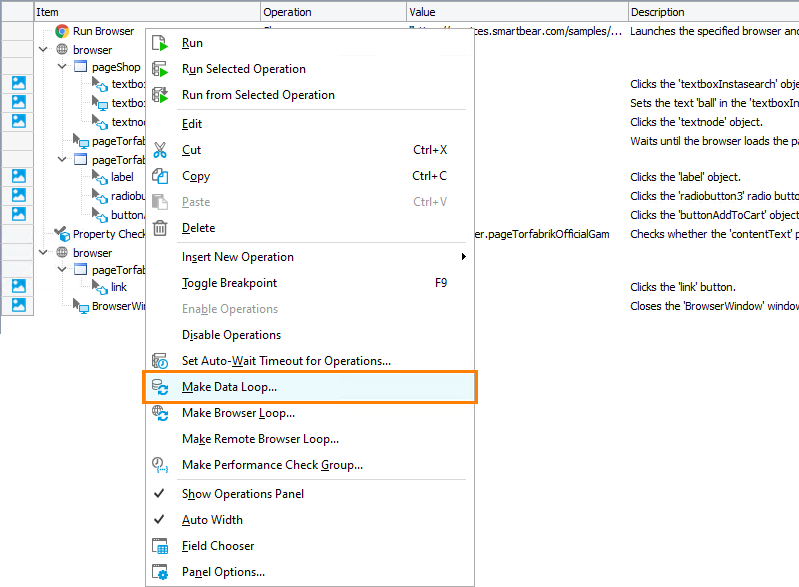799x587 pixels.
Task: Click the Field Chooser icon
Action: click(x=160, y=546)
